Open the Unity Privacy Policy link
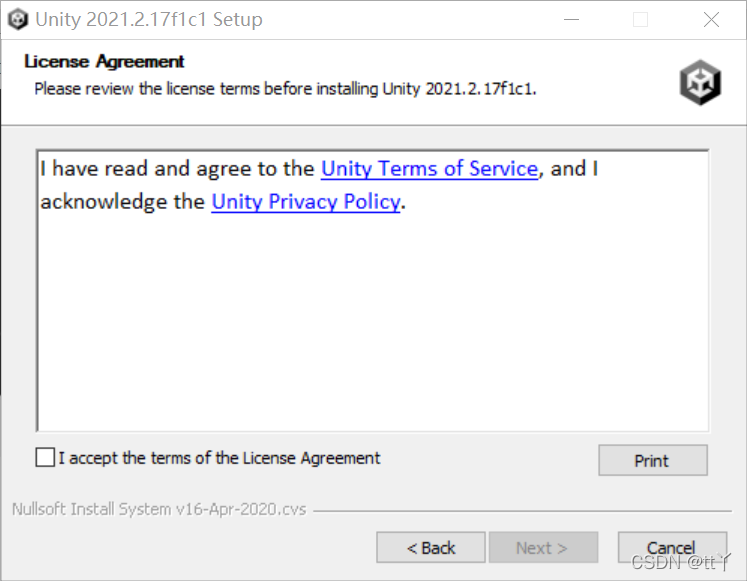This screenshot has width=747, height=581. coord(305,201)
